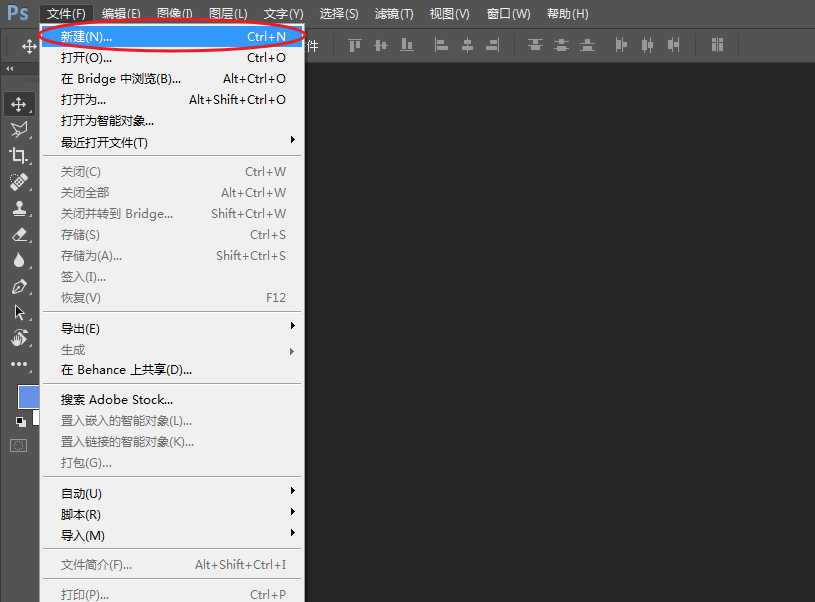Select the Move tool
This screenshot has height=602, width=815.
pos(18,103)
